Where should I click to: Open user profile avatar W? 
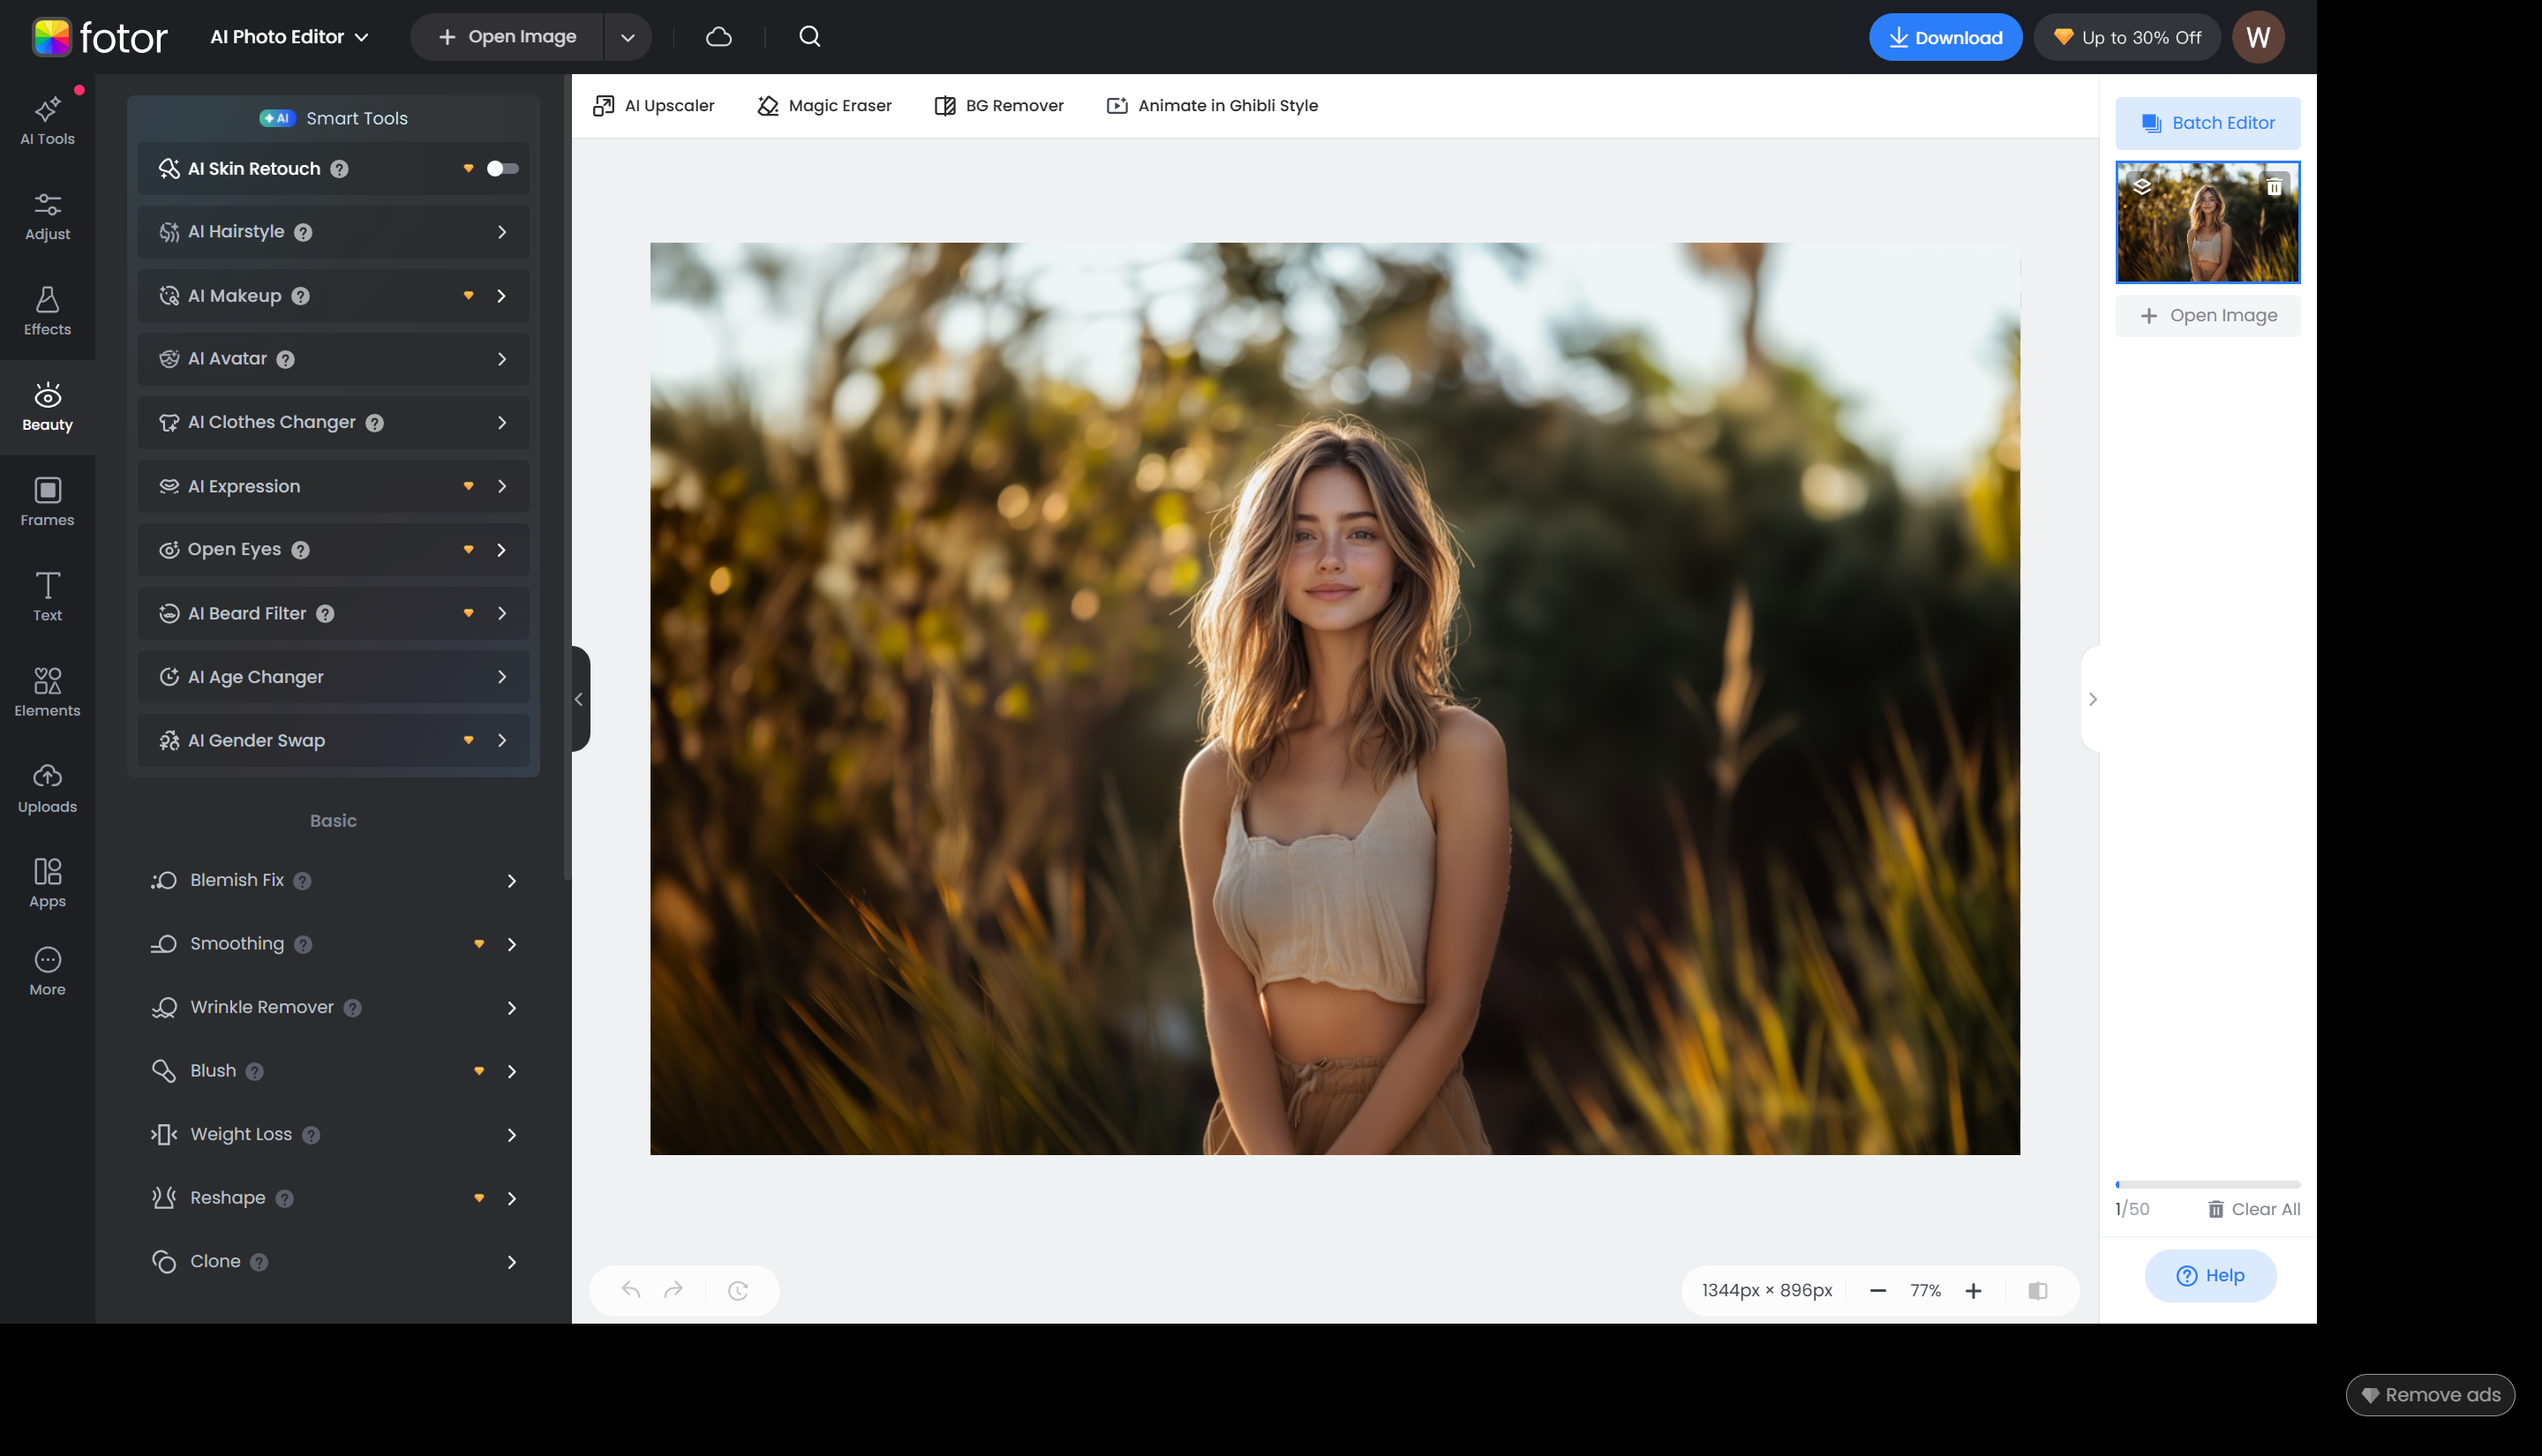tap(2258, 37)
